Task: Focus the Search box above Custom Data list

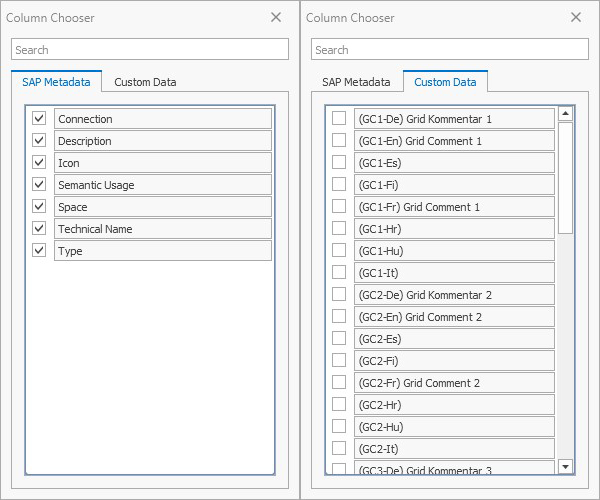Action: click(450, 49)
